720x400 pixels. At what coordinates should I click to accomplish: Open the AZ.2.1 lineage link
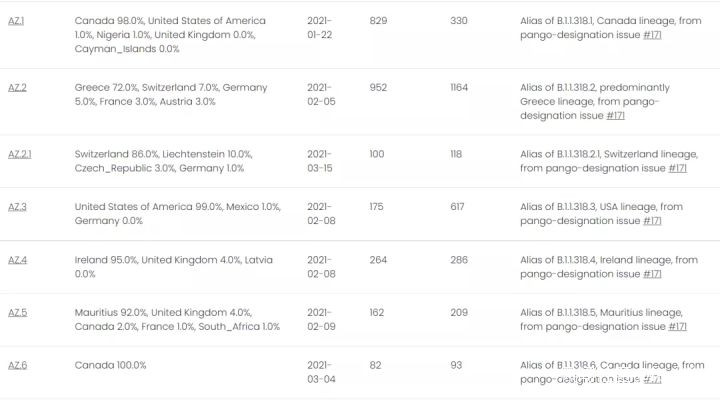point(20,154)
